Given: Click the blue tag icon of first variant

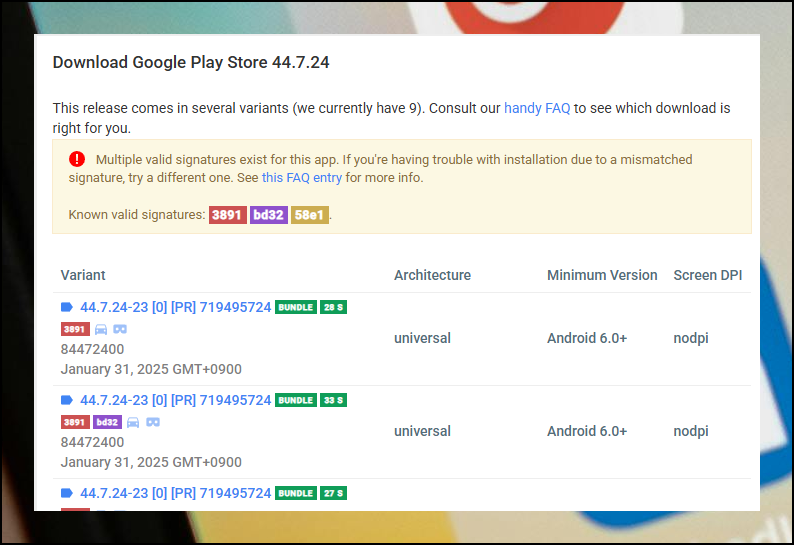Looking at the screenshot, I should (67, 307).
